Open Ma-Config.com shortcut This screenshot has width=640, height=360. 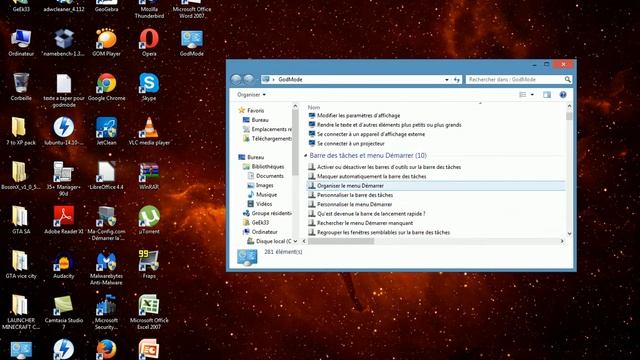pyautogui.click(x=107, y=224)
